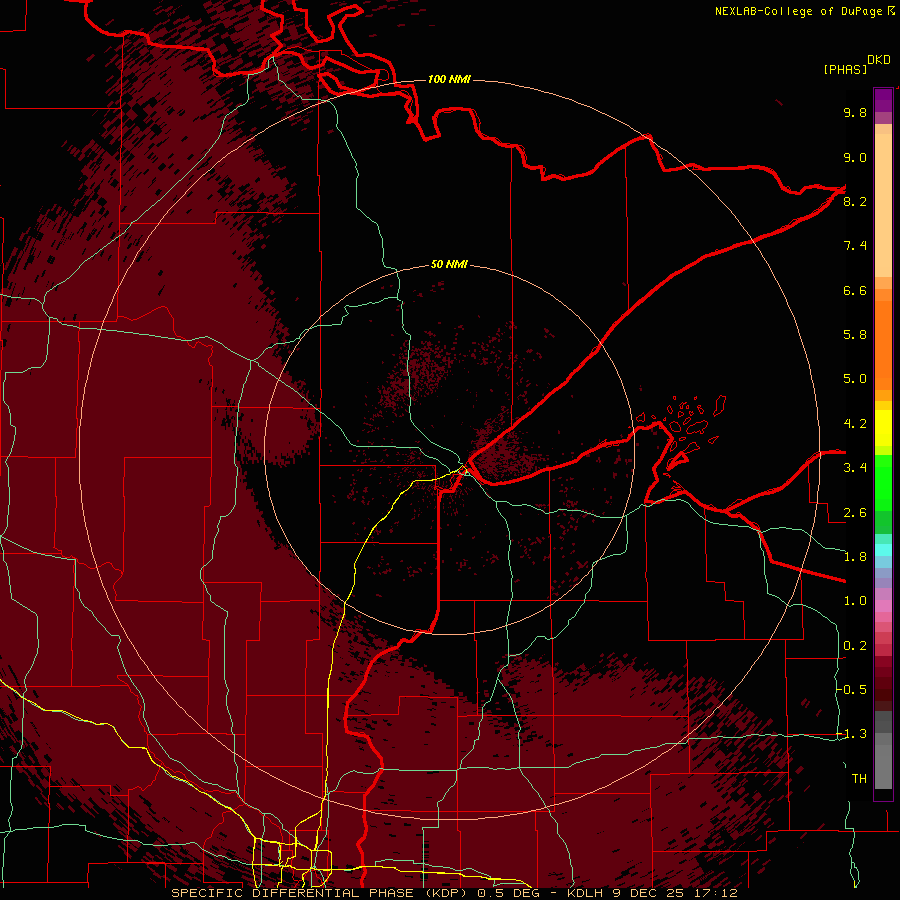Click the bright green color bar segment
The width and height of the screenshot is (900, 900).
[x=883, y=482]
